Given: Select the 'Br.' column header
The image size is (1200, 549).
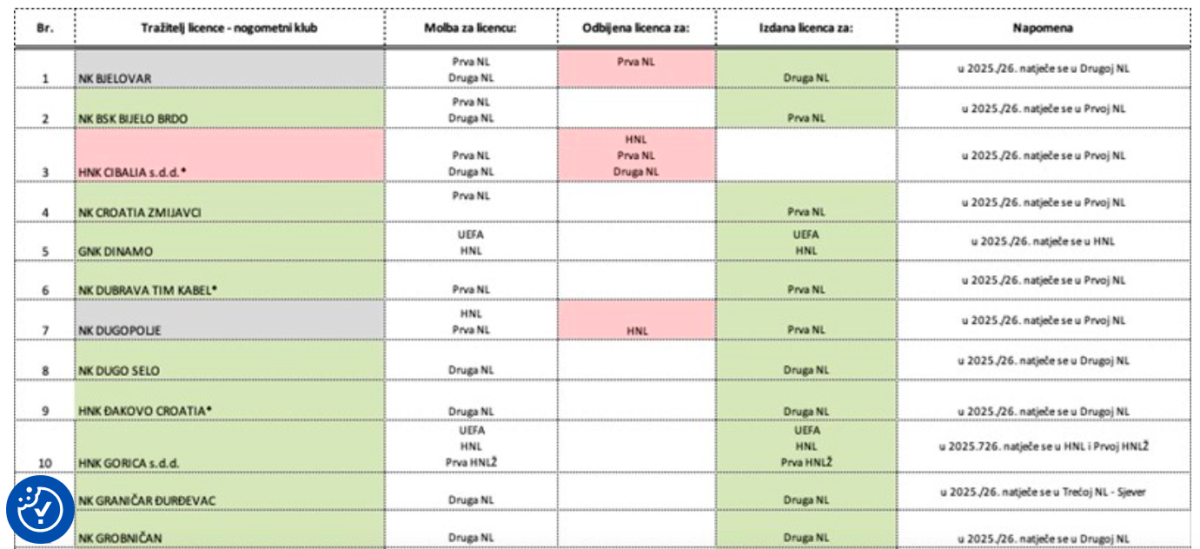Looking at the screenshot, I should click(44, 28).
